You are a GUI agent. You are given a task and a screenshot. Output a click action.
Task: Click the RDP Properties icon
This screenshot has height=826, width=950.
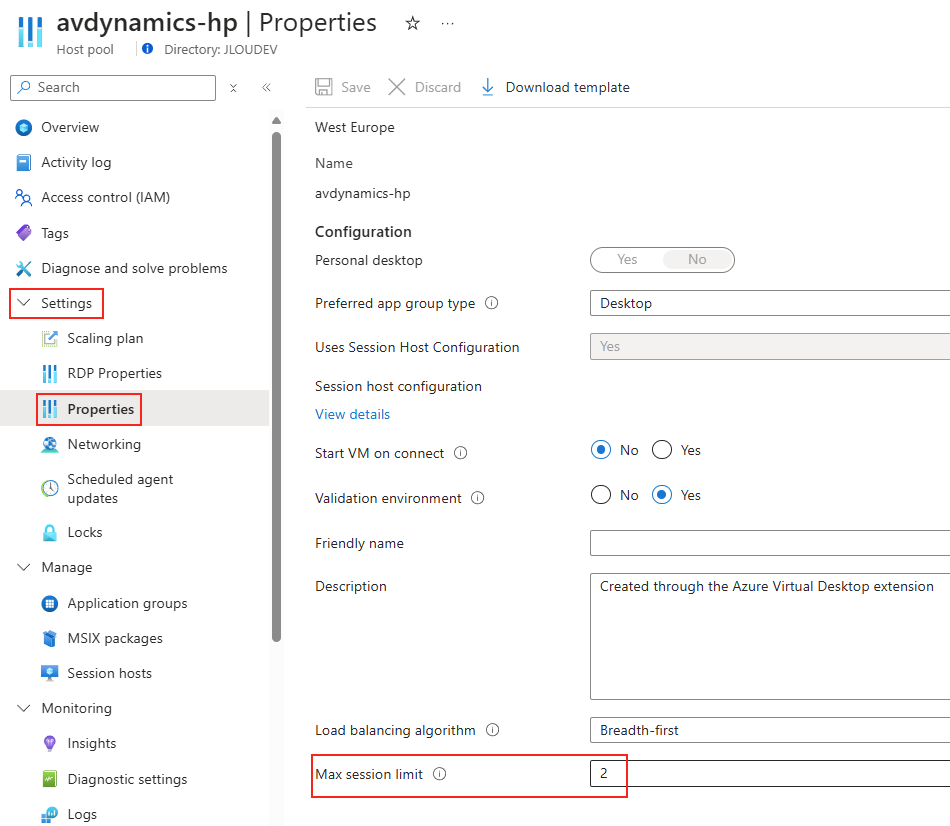[50, 374]
